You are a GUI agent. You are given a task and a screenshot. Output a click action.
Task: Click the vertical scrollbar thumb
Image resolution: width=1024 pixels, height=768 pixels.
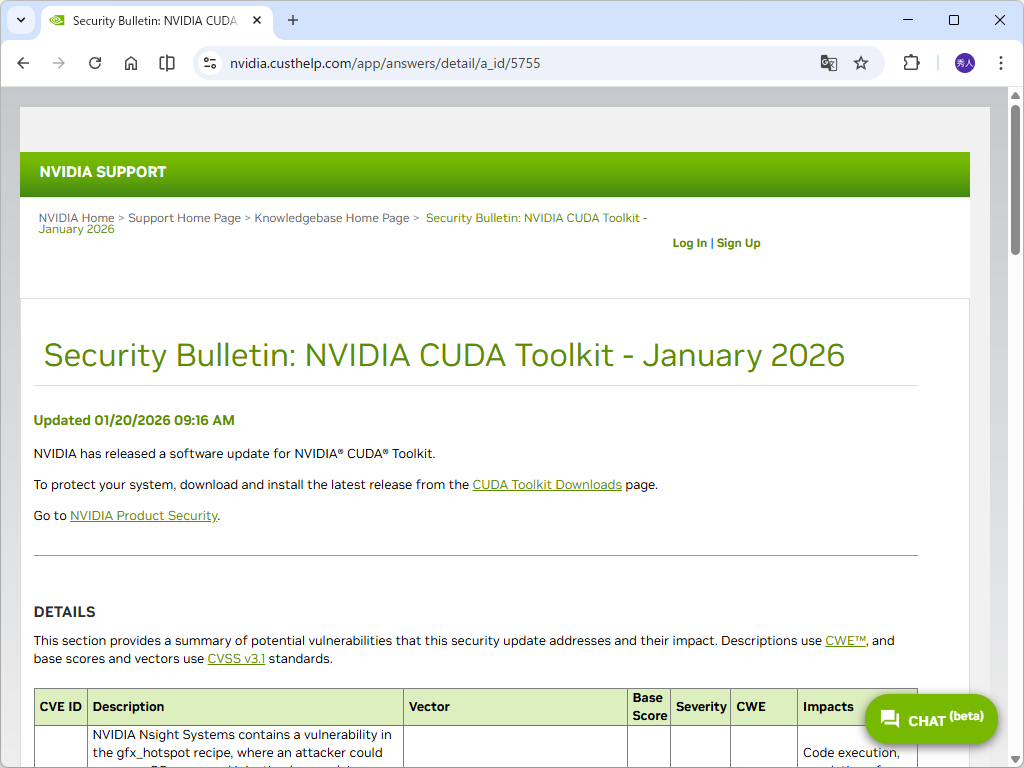click(x=1015, y=180)
